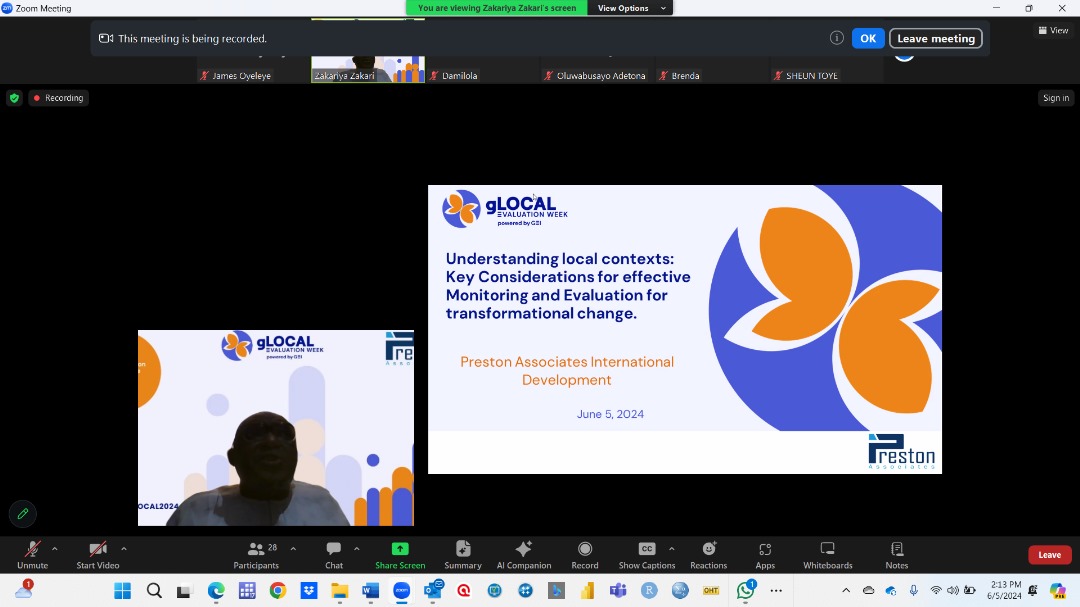
Task: Open the View layout menu
Action: point(1053,30)
